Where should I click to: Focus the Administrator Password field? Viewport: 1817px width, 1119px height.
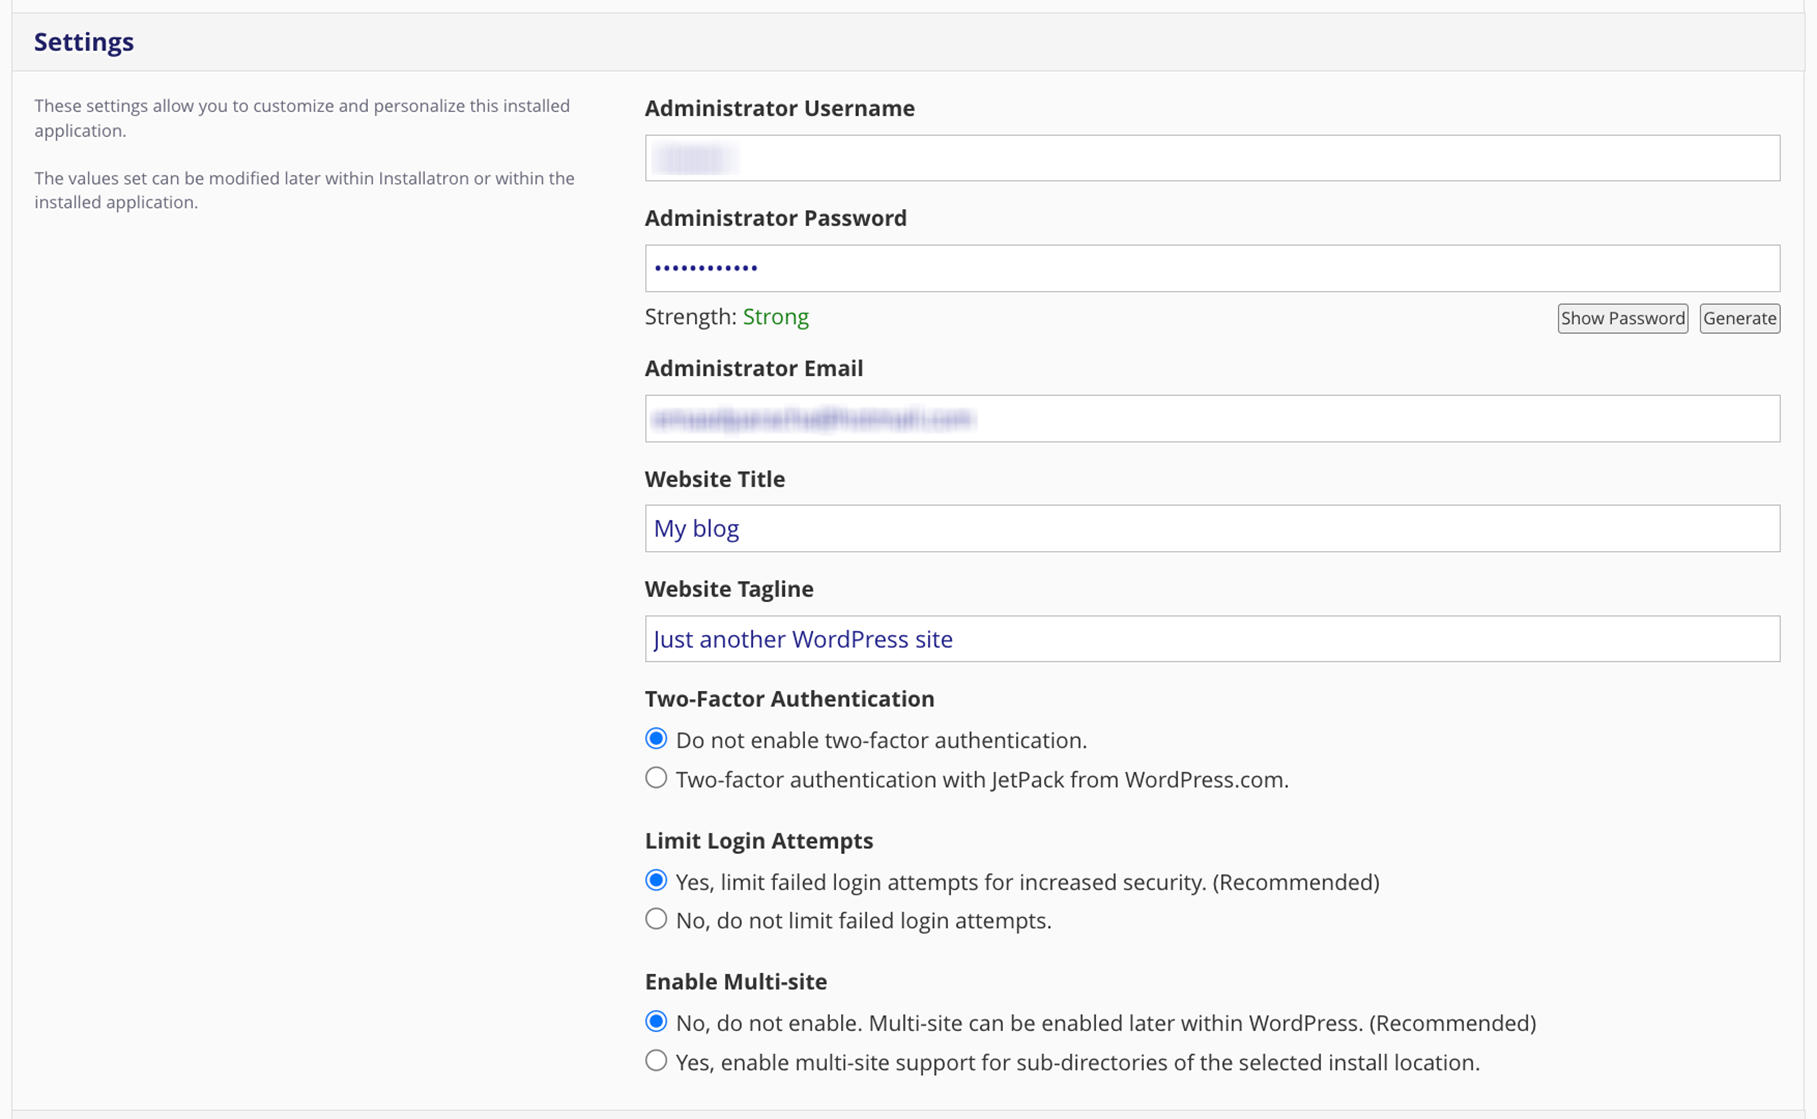[1211, 268]
